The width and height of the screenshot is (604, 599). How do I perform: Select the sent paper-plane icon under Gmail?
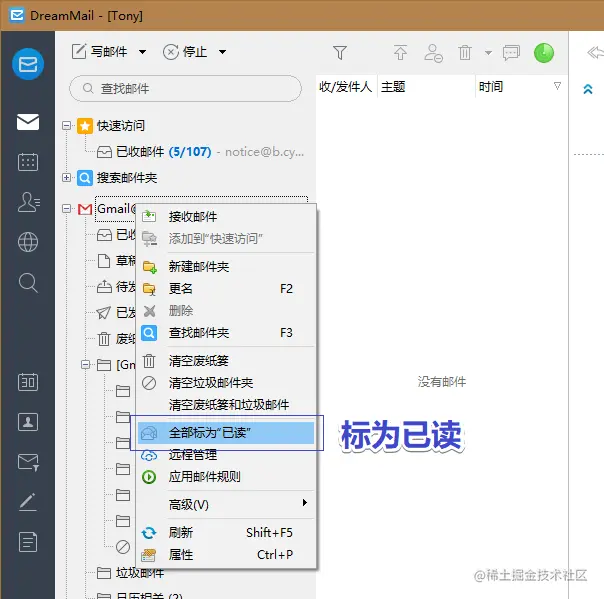coord(104,312)
